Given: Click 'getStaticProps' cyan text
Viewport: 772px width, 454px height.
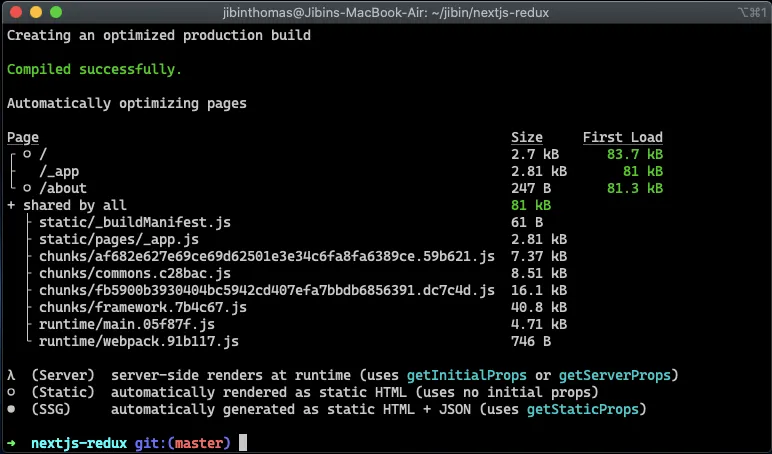Looking at the screenshot, I should [x=583, y=409].
